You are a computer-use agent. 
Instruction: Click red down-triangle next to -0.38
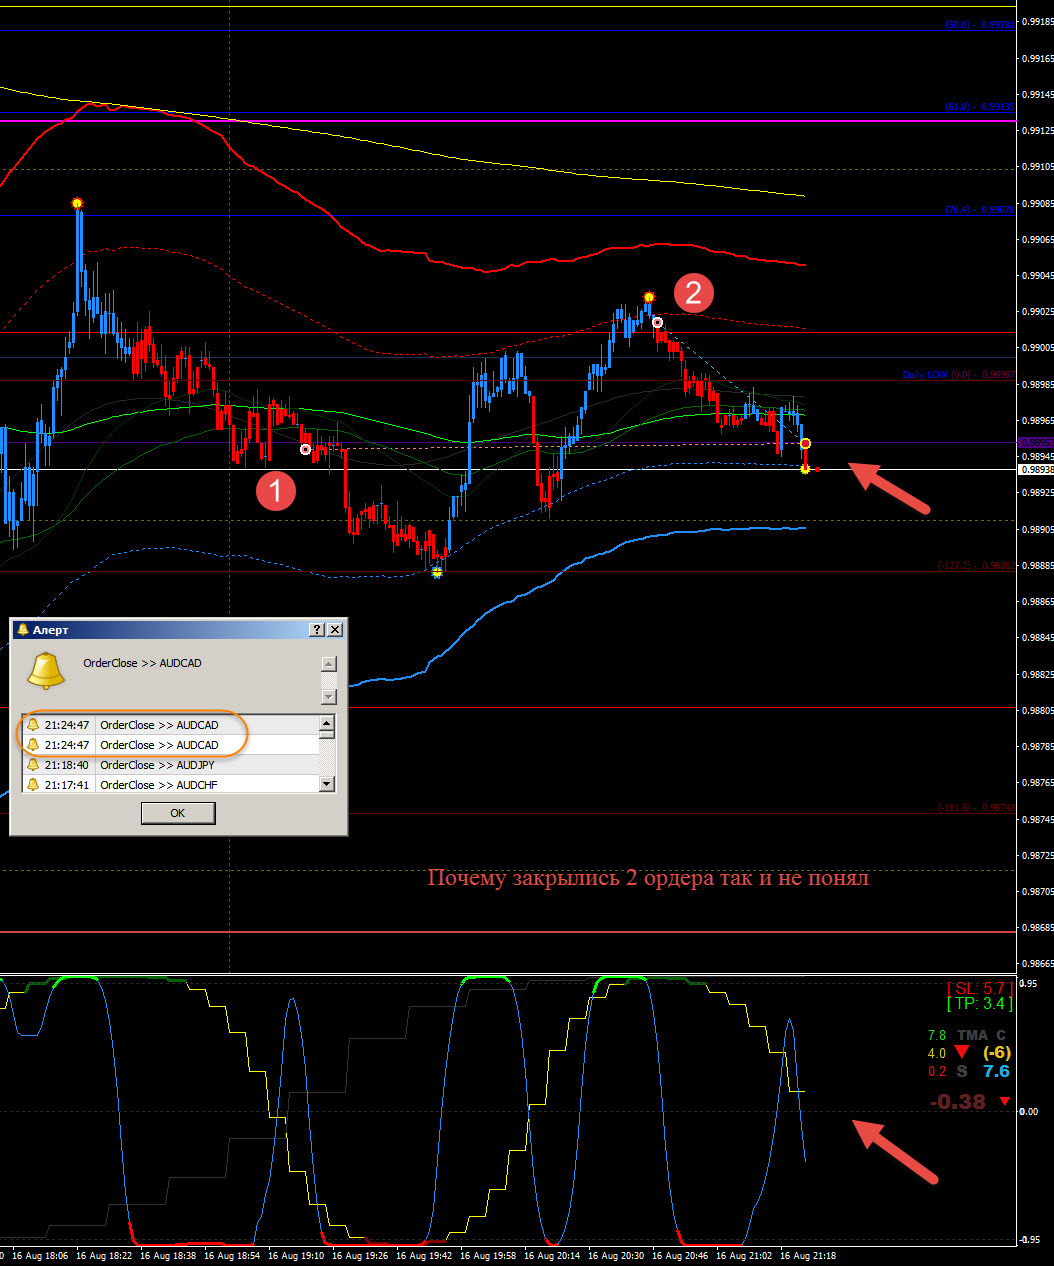pyautogui.click(x=1005, y=1101)
